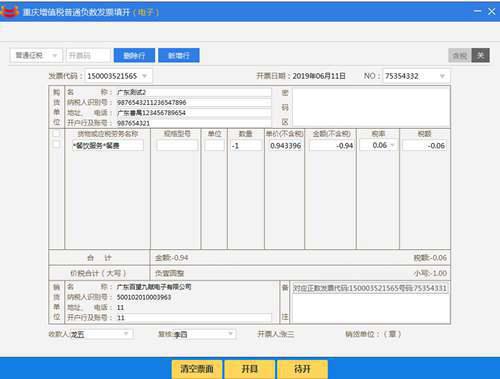The width and height of the screenshot is (500, 379).
Task: Click the 小写:-1.00 total text
Action: coord(430,273)
